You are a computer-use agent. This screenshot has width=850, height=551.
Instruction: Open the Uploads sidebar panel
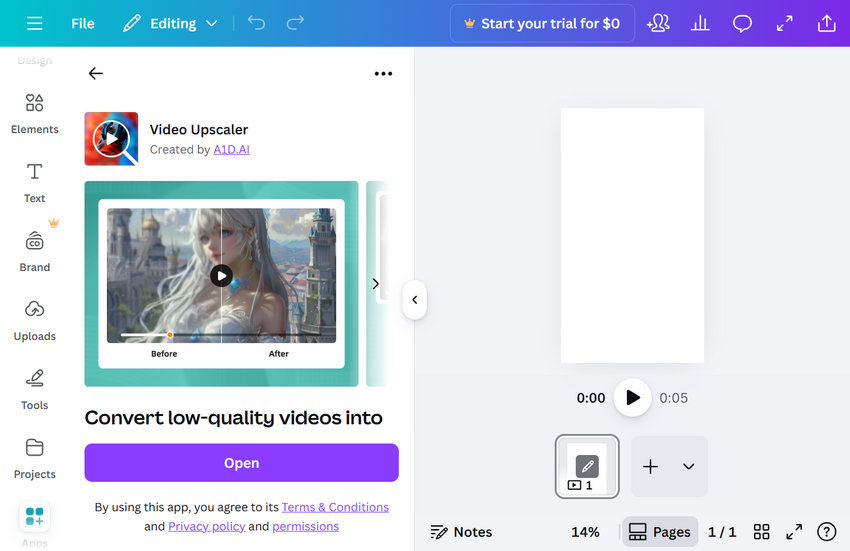point(35,321)
